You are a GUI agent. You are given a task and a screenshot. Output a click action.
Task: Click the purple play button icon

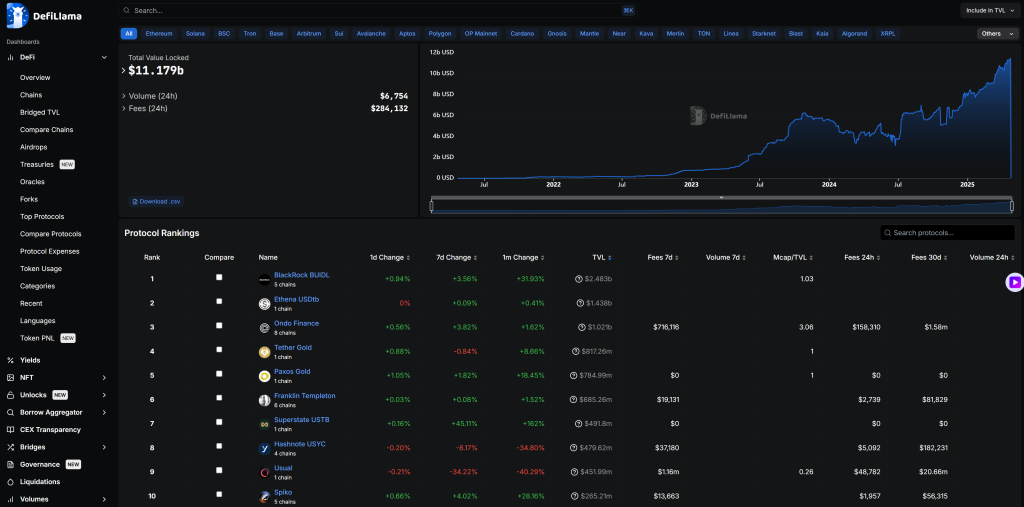1014,282
